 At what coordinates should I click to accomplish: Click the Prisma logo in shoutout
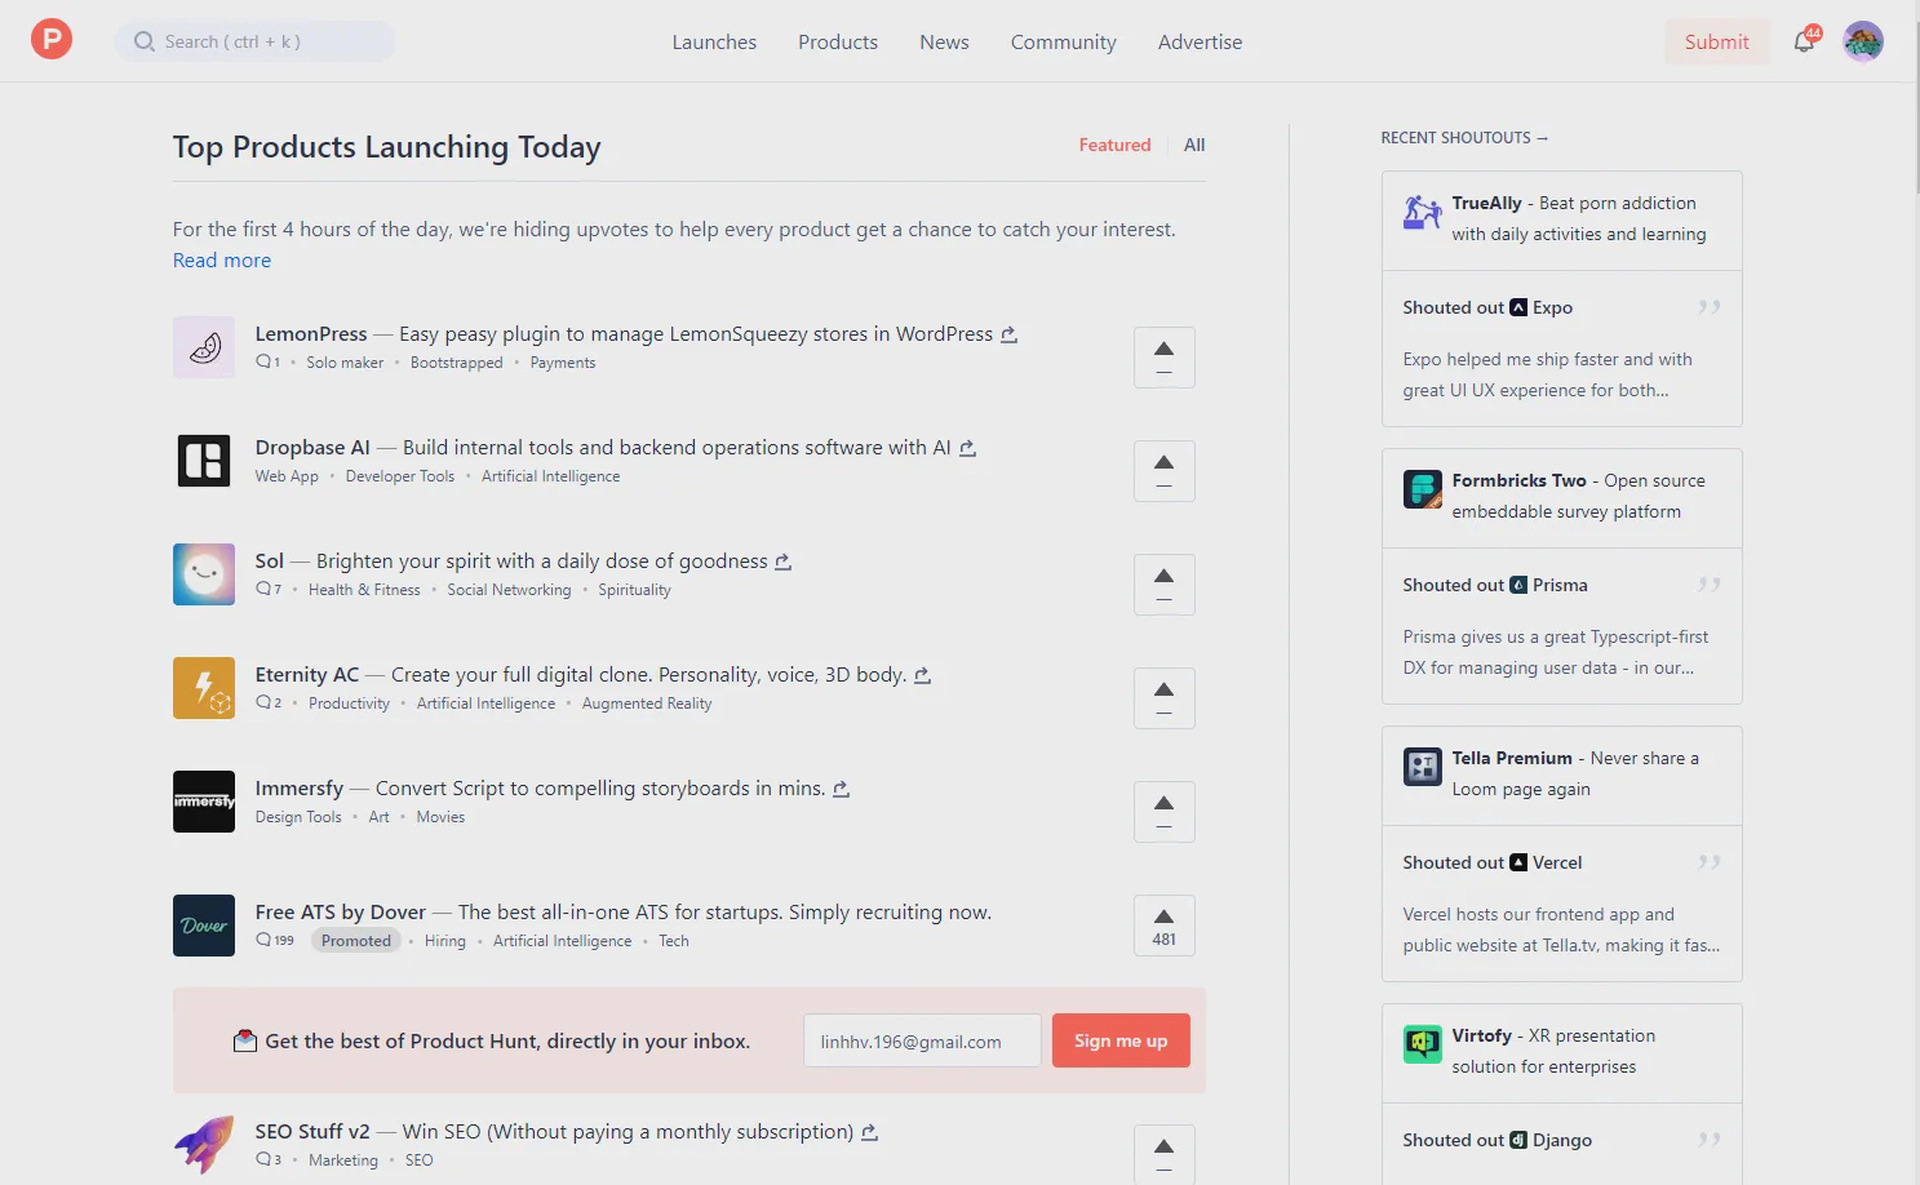(x=1518, y=585)
